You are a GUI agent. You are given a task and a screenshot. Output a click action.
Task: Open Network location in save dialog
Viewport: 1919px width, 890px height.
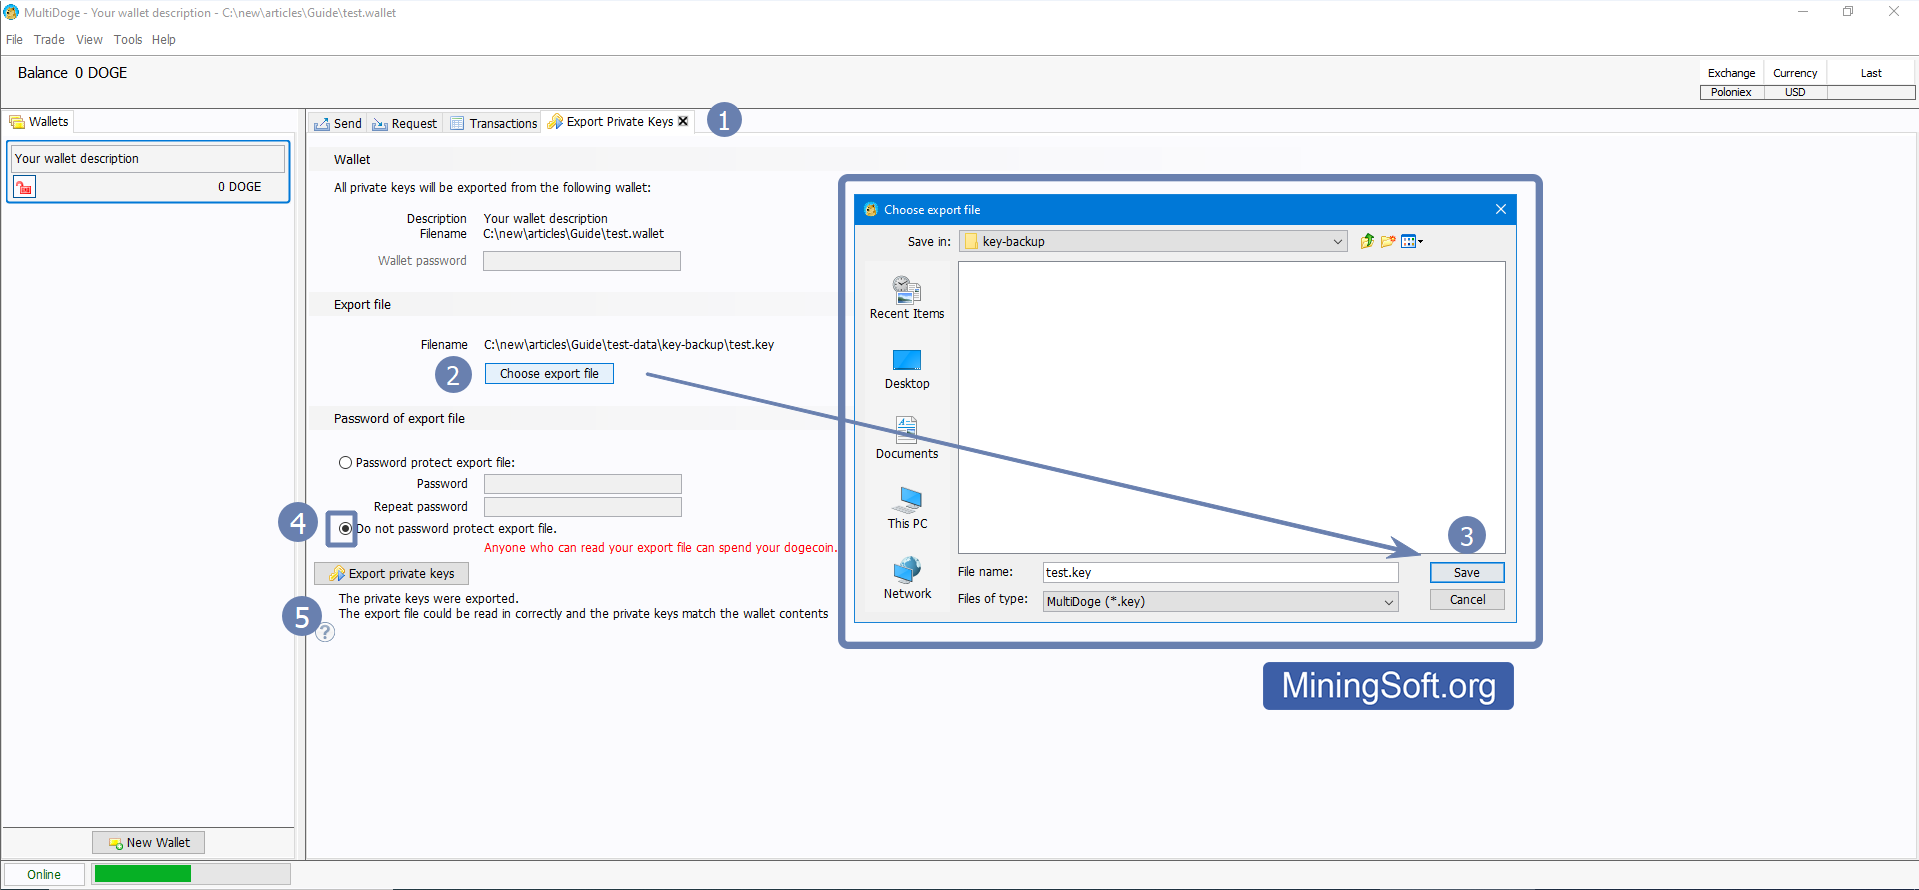907,578
